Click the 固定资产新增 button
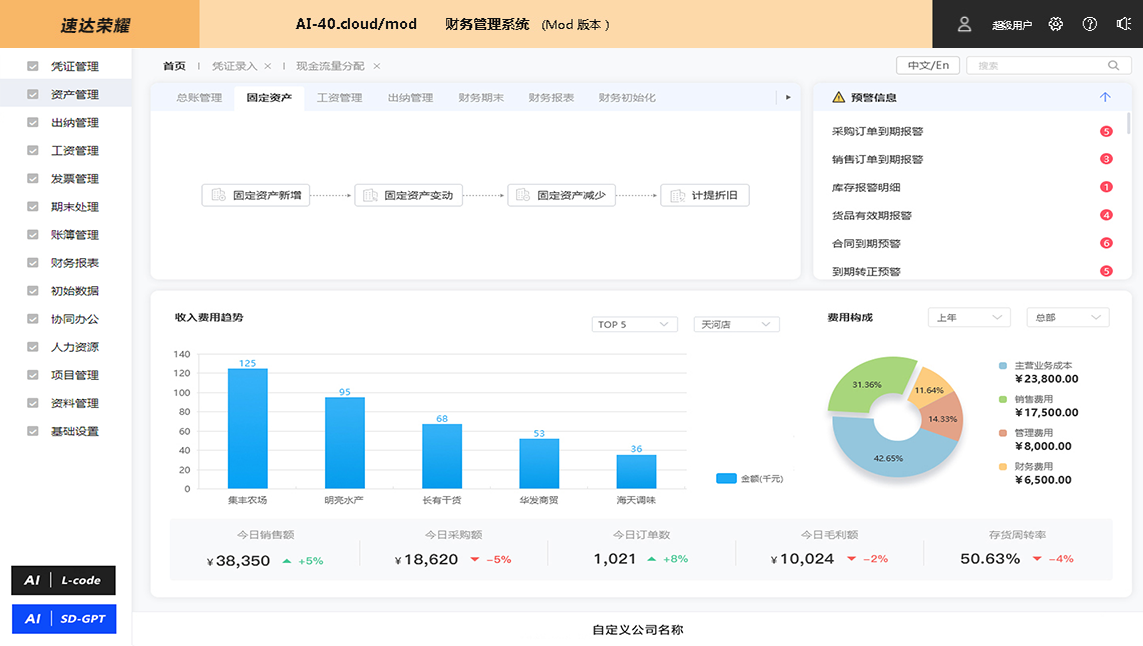This screenshot has height=646, width=1143. [256, 195]
